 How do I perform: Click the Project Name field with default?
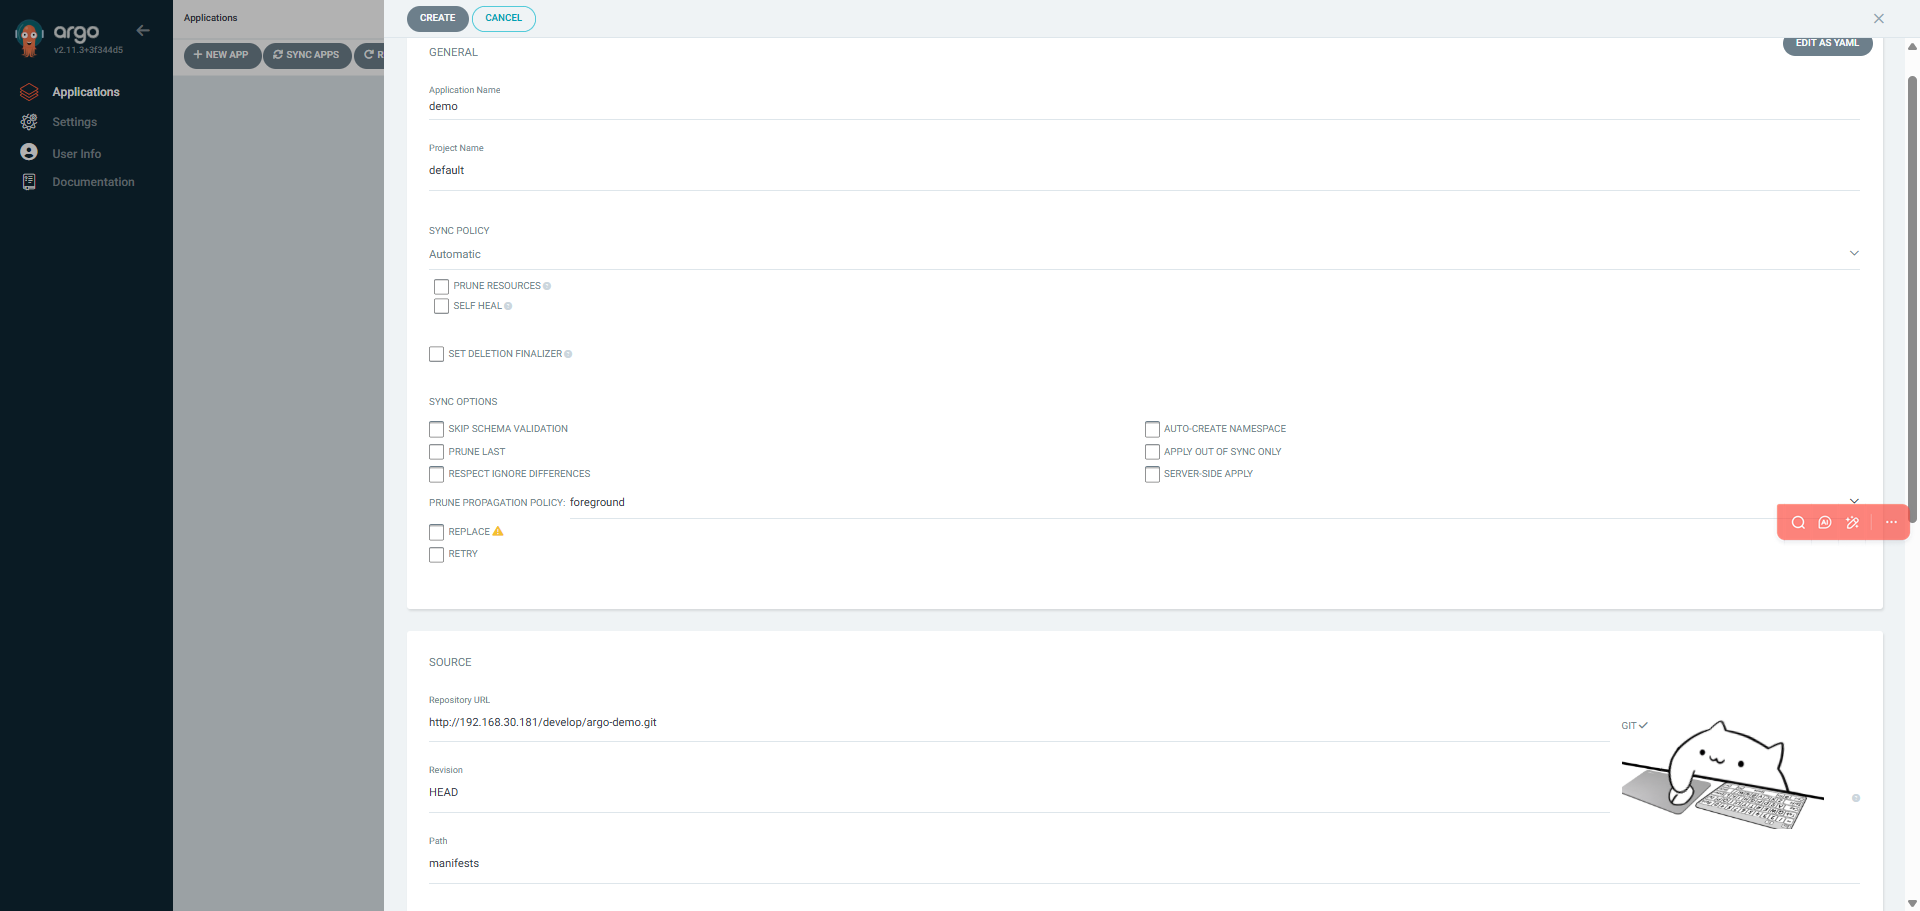point(1144,170)
